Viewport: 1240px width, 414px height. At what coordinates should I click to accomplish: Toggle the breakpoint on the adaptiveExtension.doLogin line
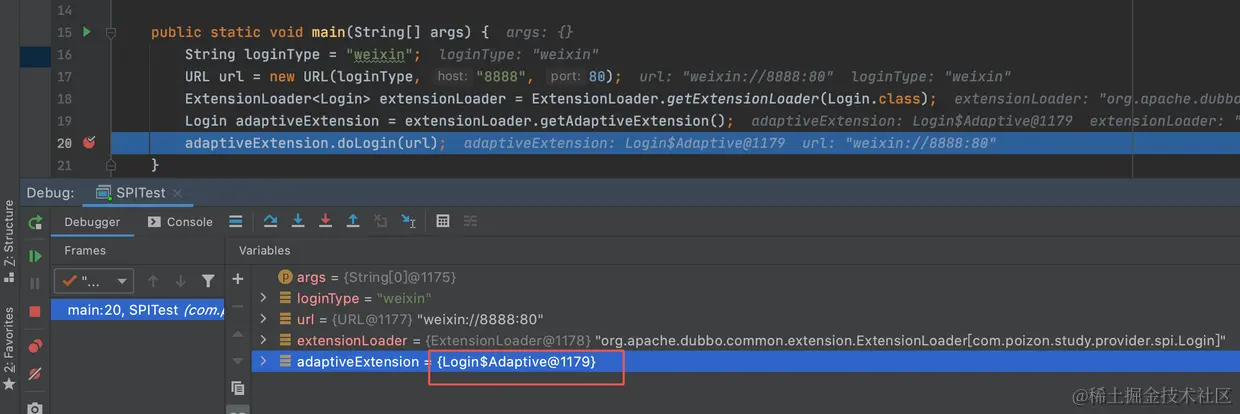pos(89,143)
